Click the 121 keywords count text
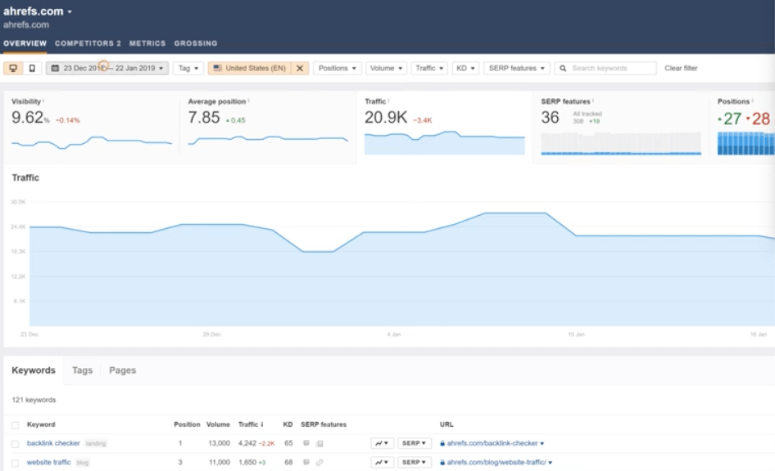The image size is (775, 471). tap(34, 400)
